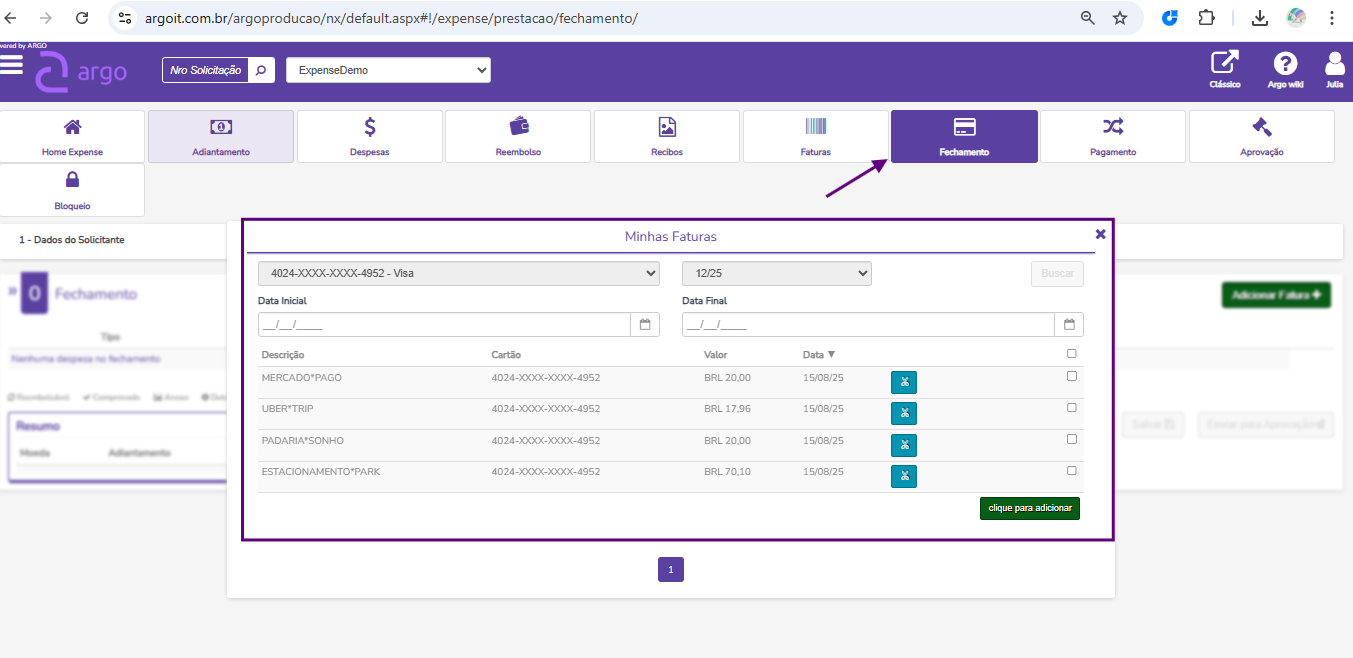Open the Clássico external link icon
The width and height of the screenshot is (1353, 658).
[1224, 63]
